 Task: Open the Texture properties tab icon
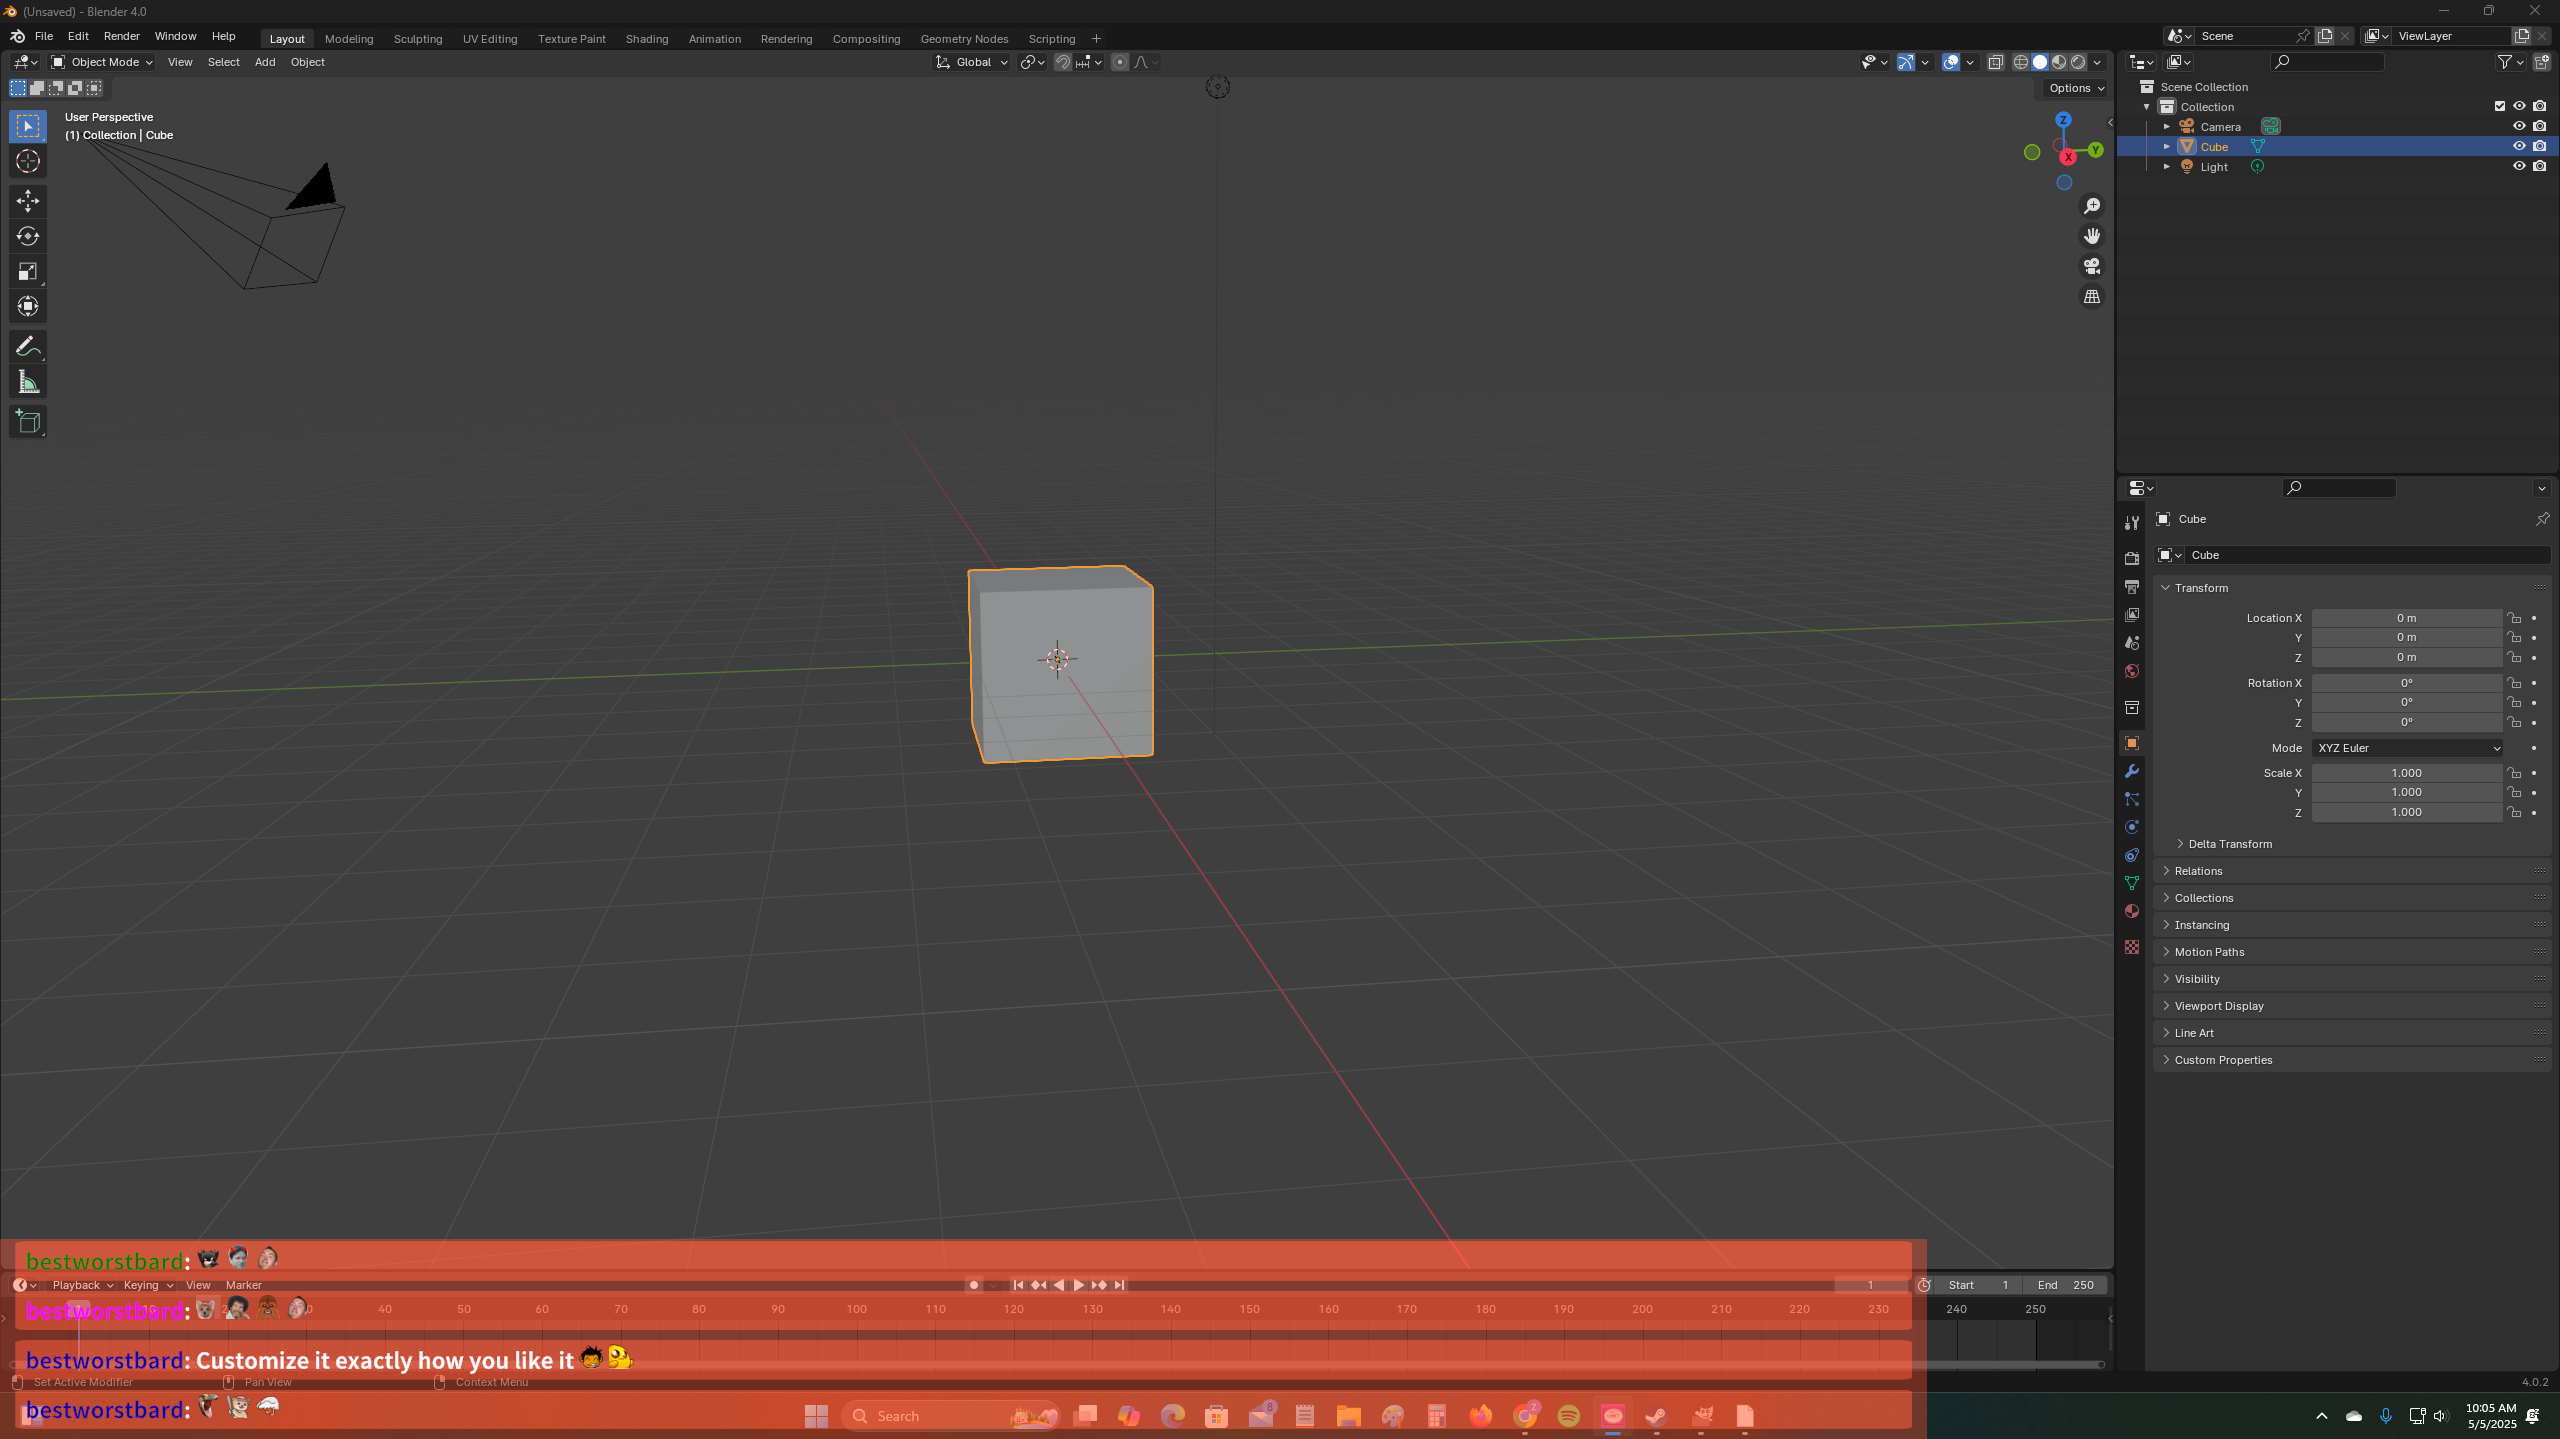pos(2132,946)
